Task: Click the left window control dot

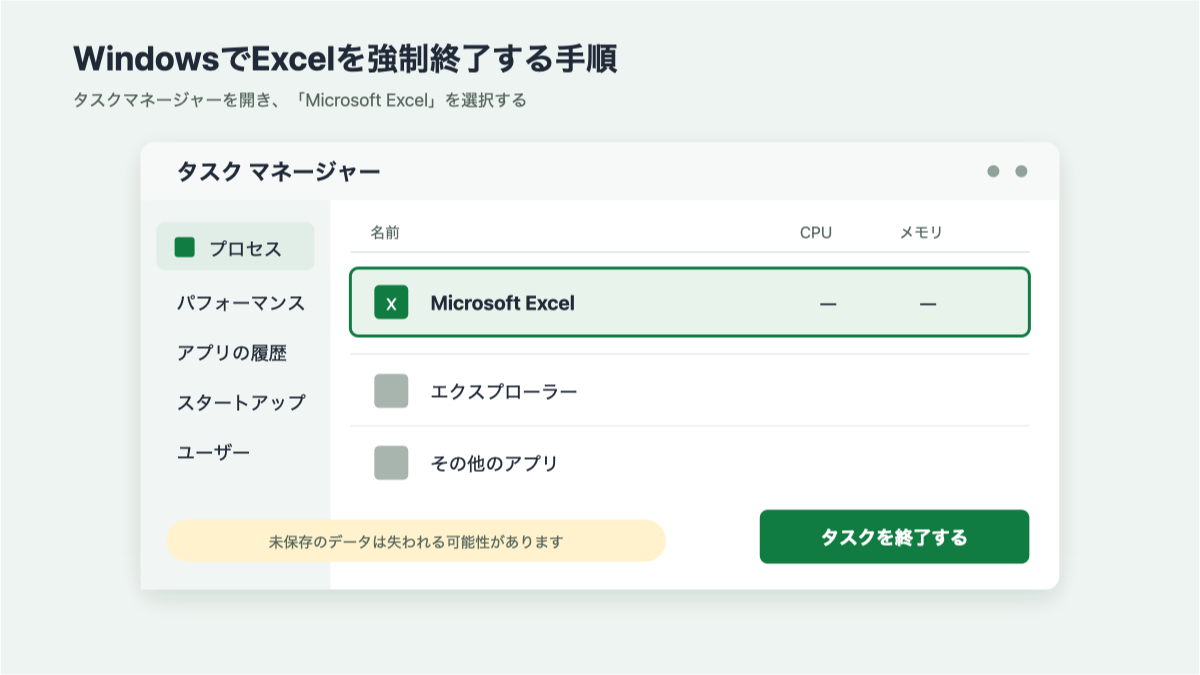Action: 993,171
